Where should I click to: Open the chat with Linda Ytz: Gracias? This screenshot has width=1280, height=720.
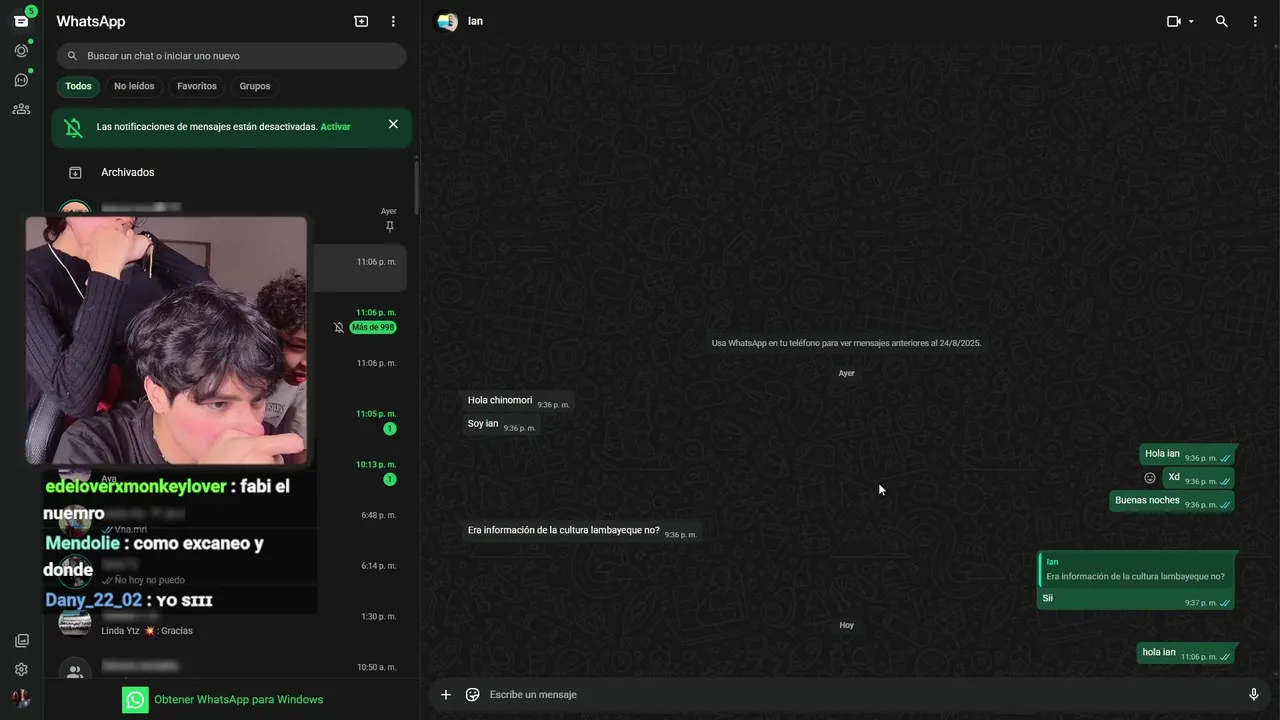click(231, 624)
